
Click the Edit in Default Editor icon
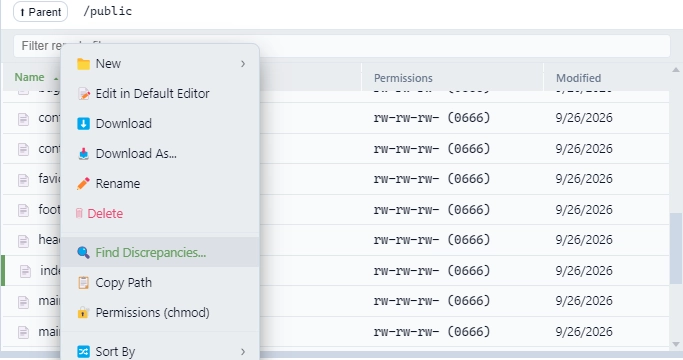click(83, 94)
